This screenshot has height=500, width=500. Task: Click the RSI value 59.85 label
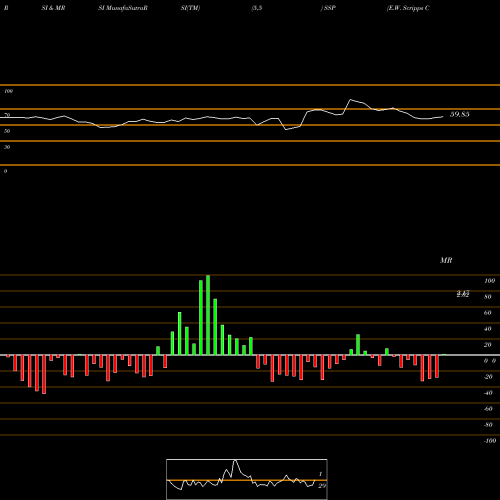tap(459, 114)
